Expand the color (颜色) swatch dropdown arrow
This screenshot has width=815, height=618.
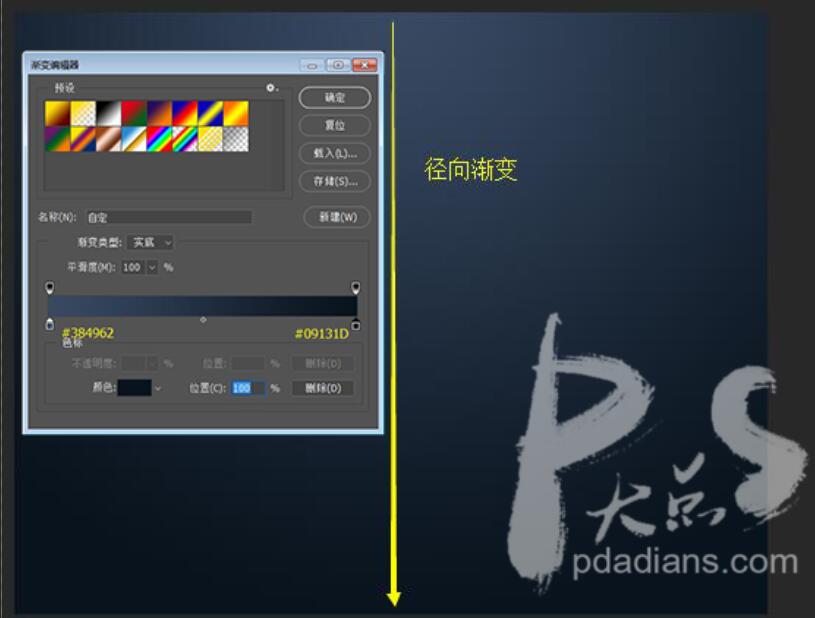(157, 388)
